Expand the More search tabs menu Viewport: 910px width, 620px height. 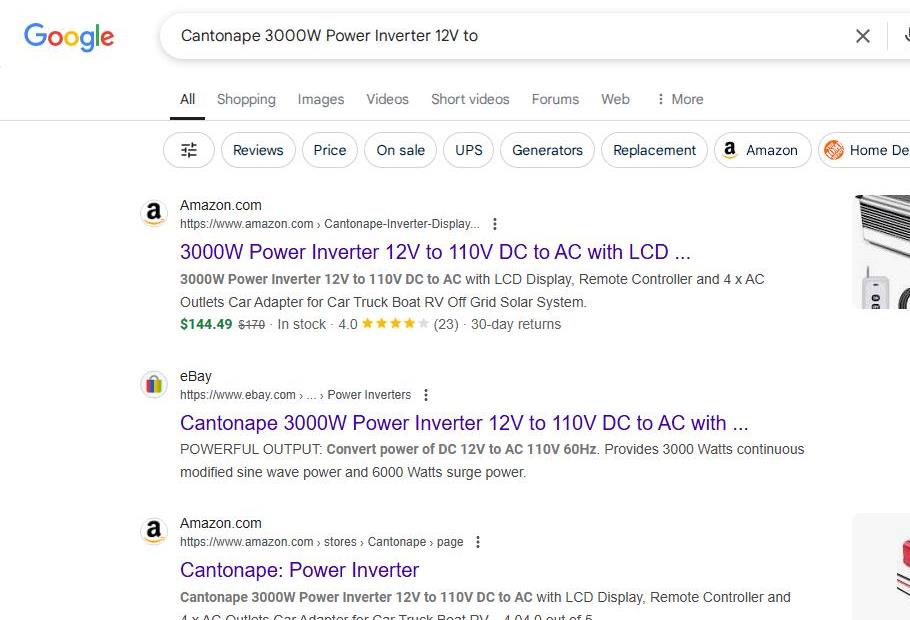click(679, 99)
